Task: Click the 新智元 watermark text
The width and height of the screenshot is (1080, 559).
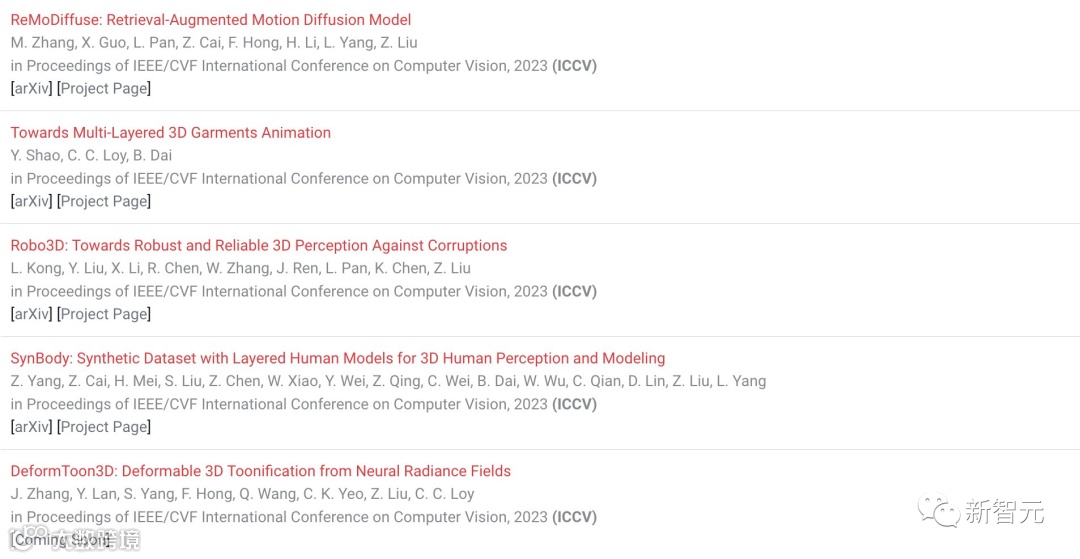Action: [x=1004, y=512]
